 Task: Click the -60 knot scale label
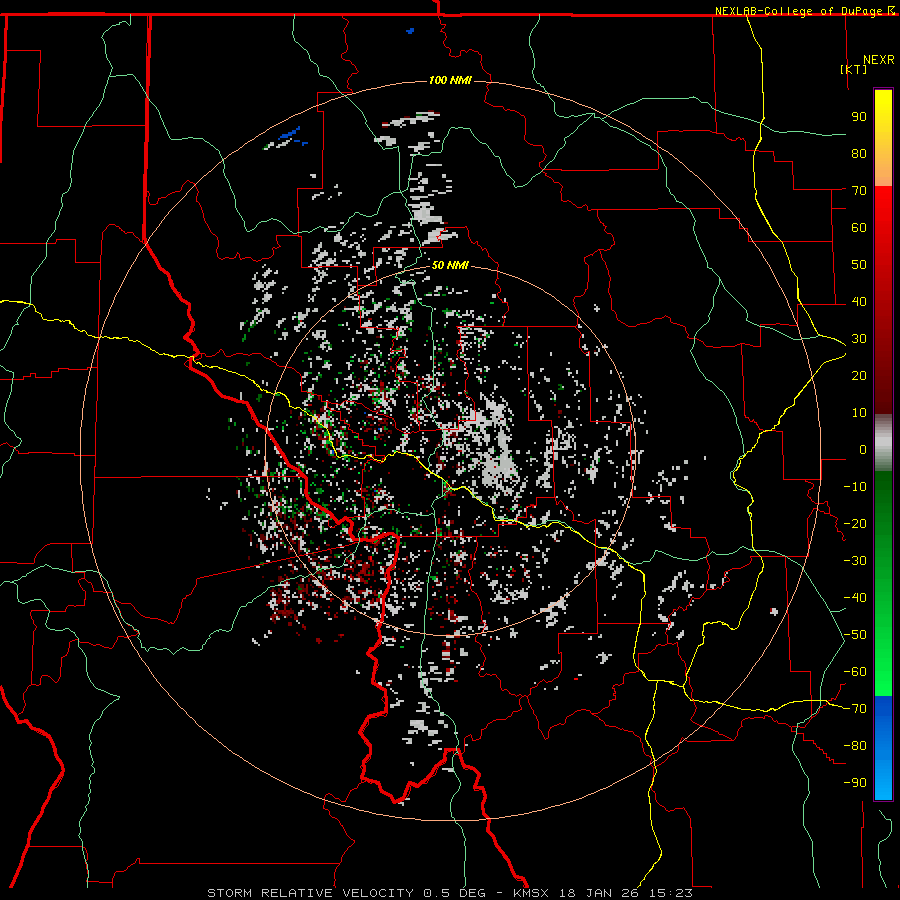point(855,672)
